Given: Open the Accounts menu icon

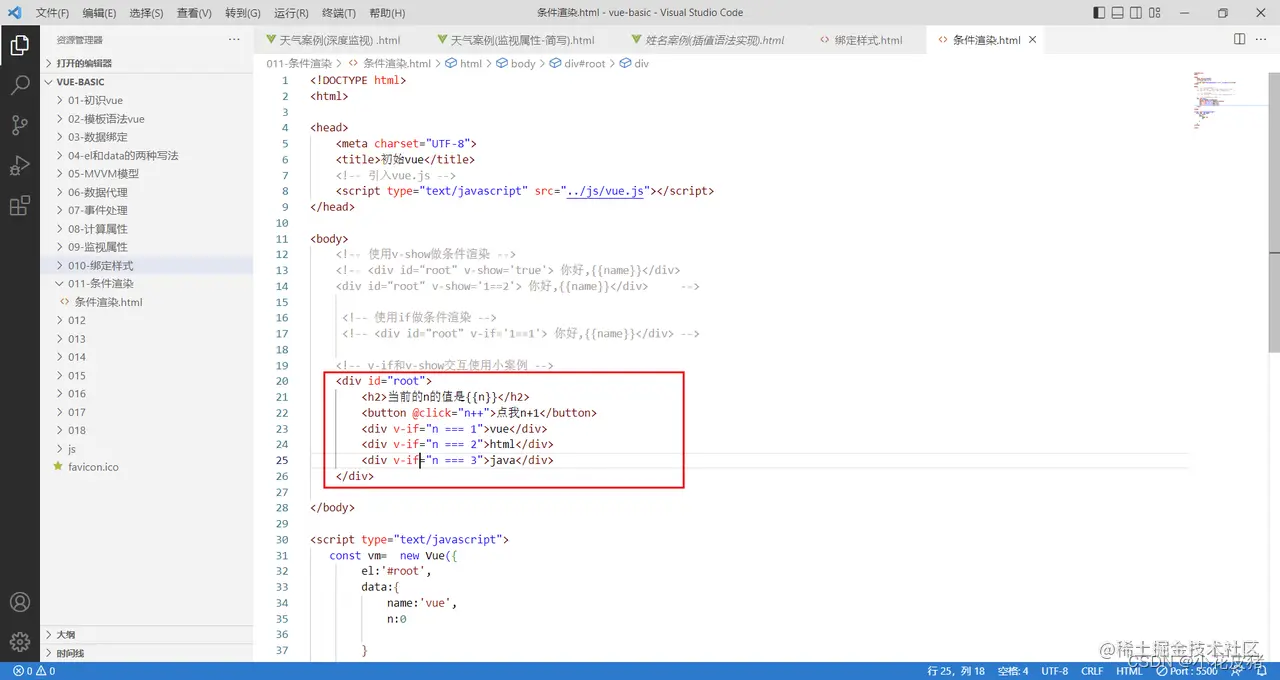Looking at the screenshot, I should 19,602.
